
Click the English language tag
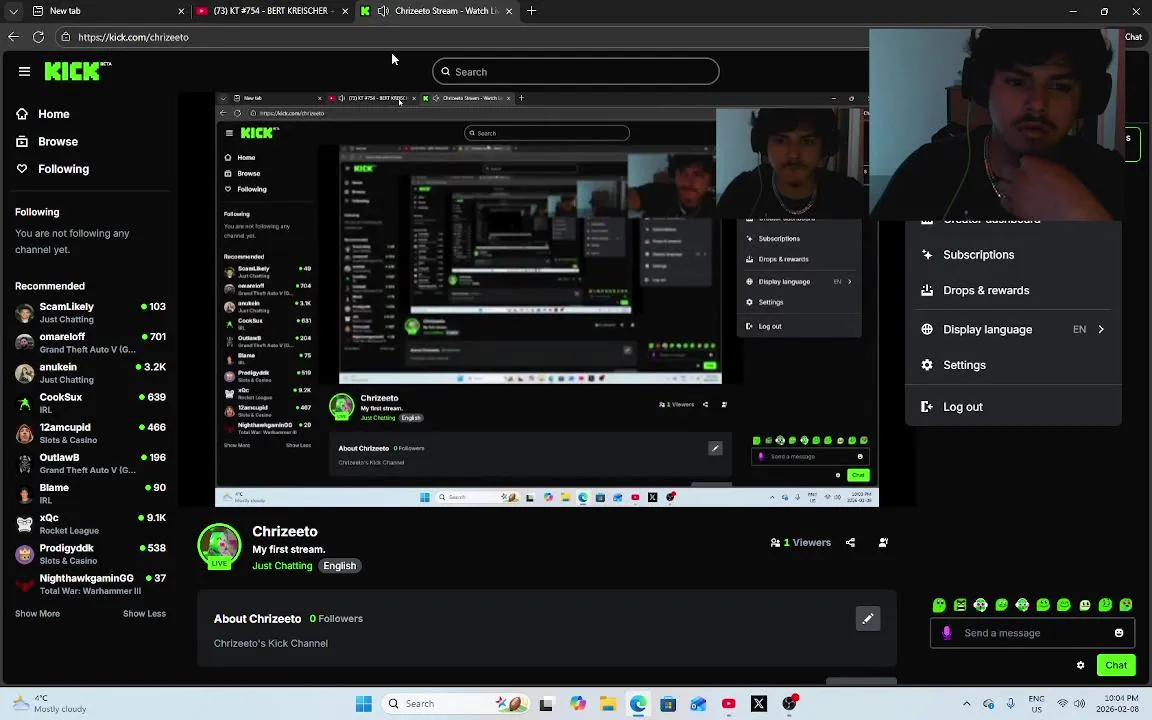click(x=339, y=566)
